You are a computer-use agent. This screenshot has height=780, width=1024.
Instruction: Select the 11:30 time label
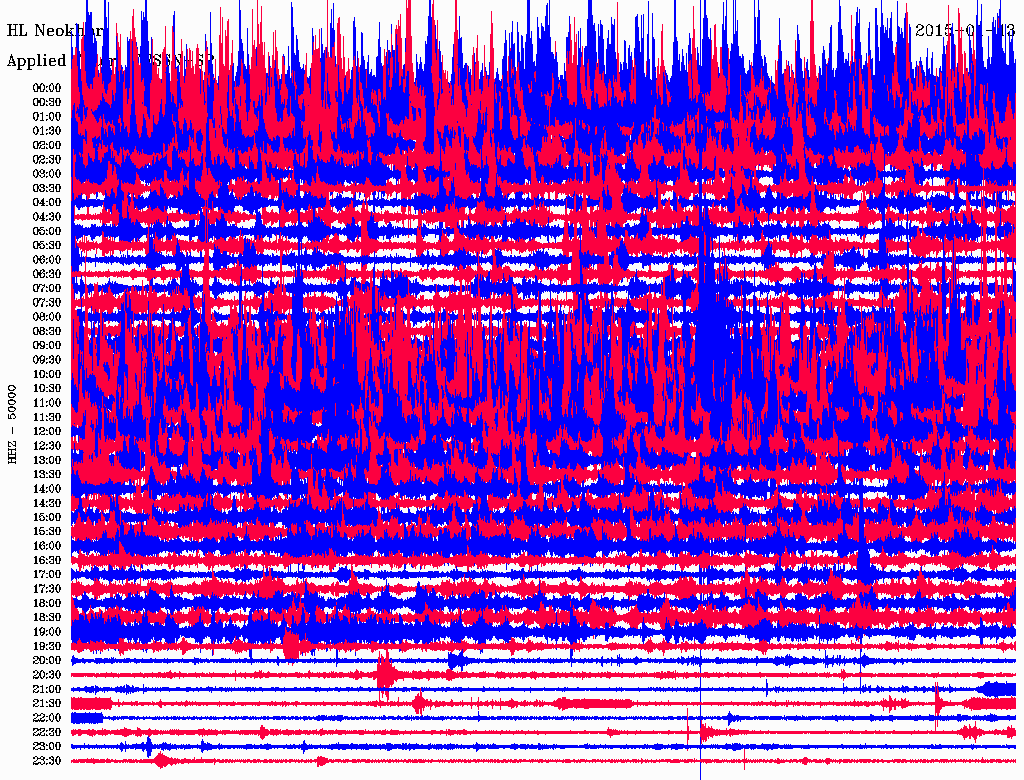tap(47, 417)
